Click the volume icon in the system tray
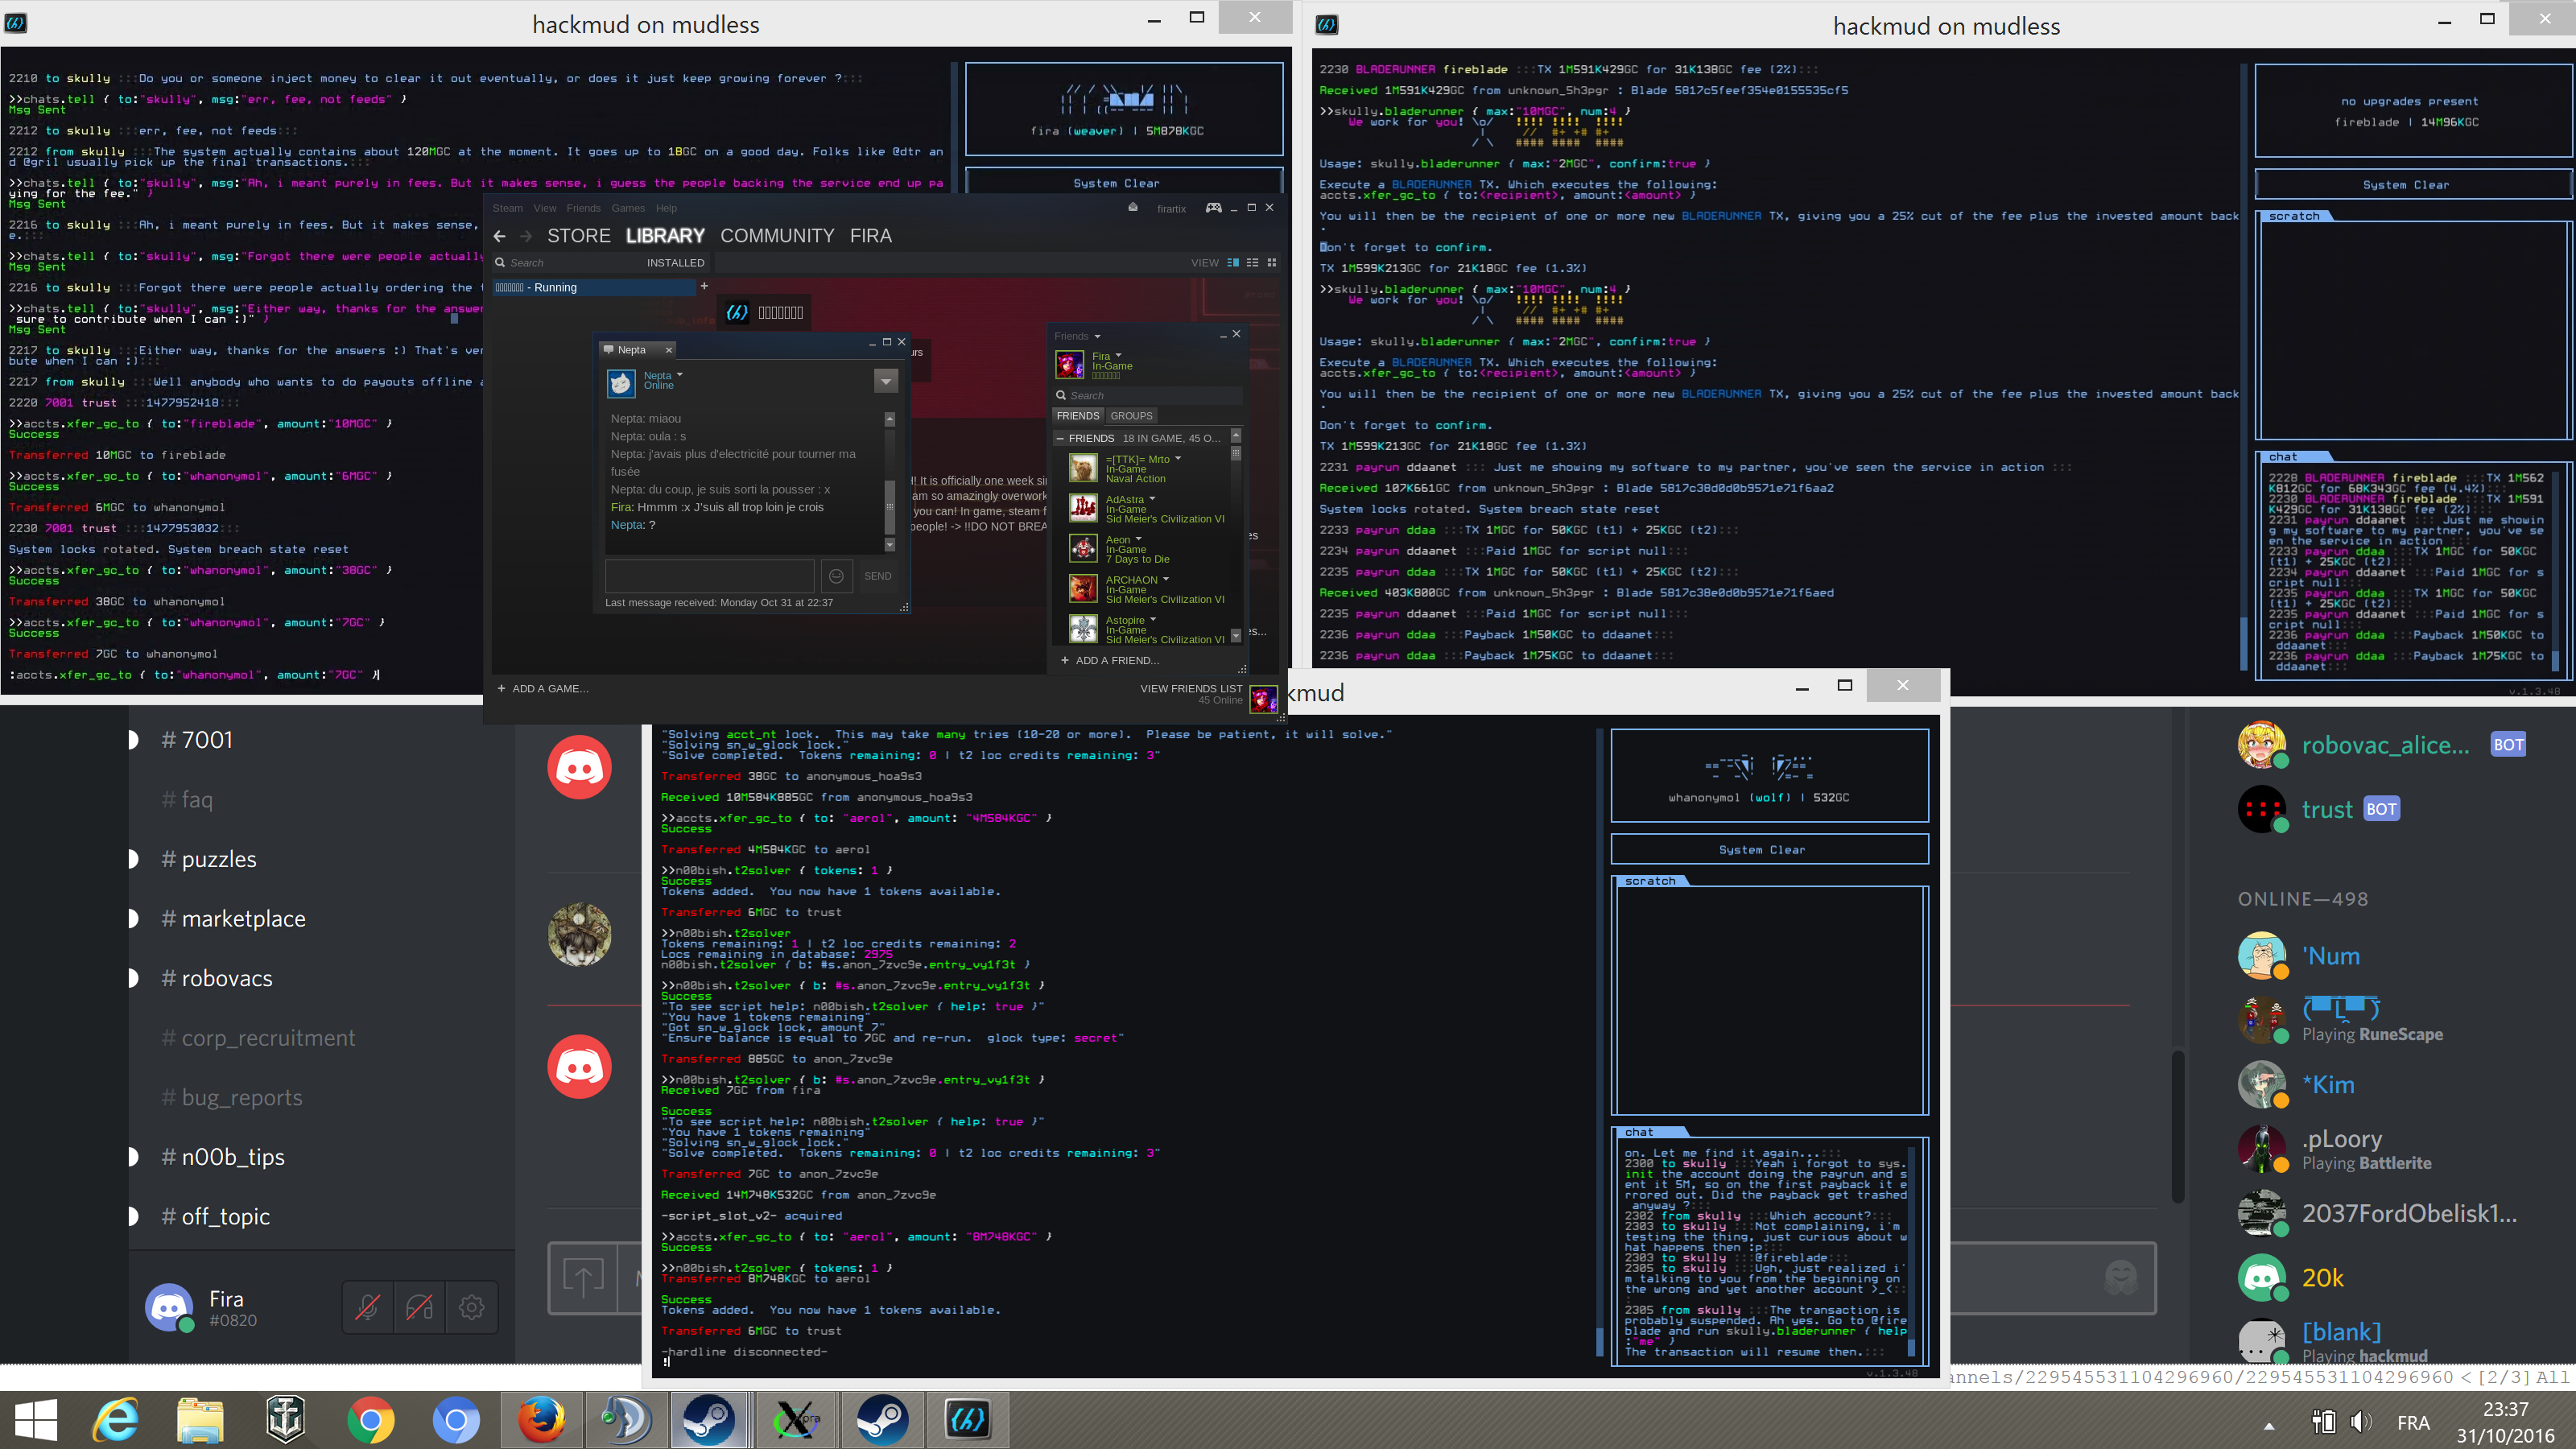The image size is (2576, 1449). tap(2361, 1422)
